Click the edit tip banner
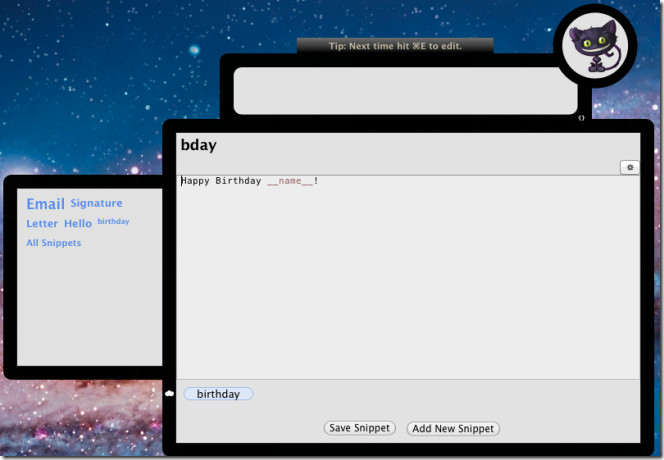 395,46
